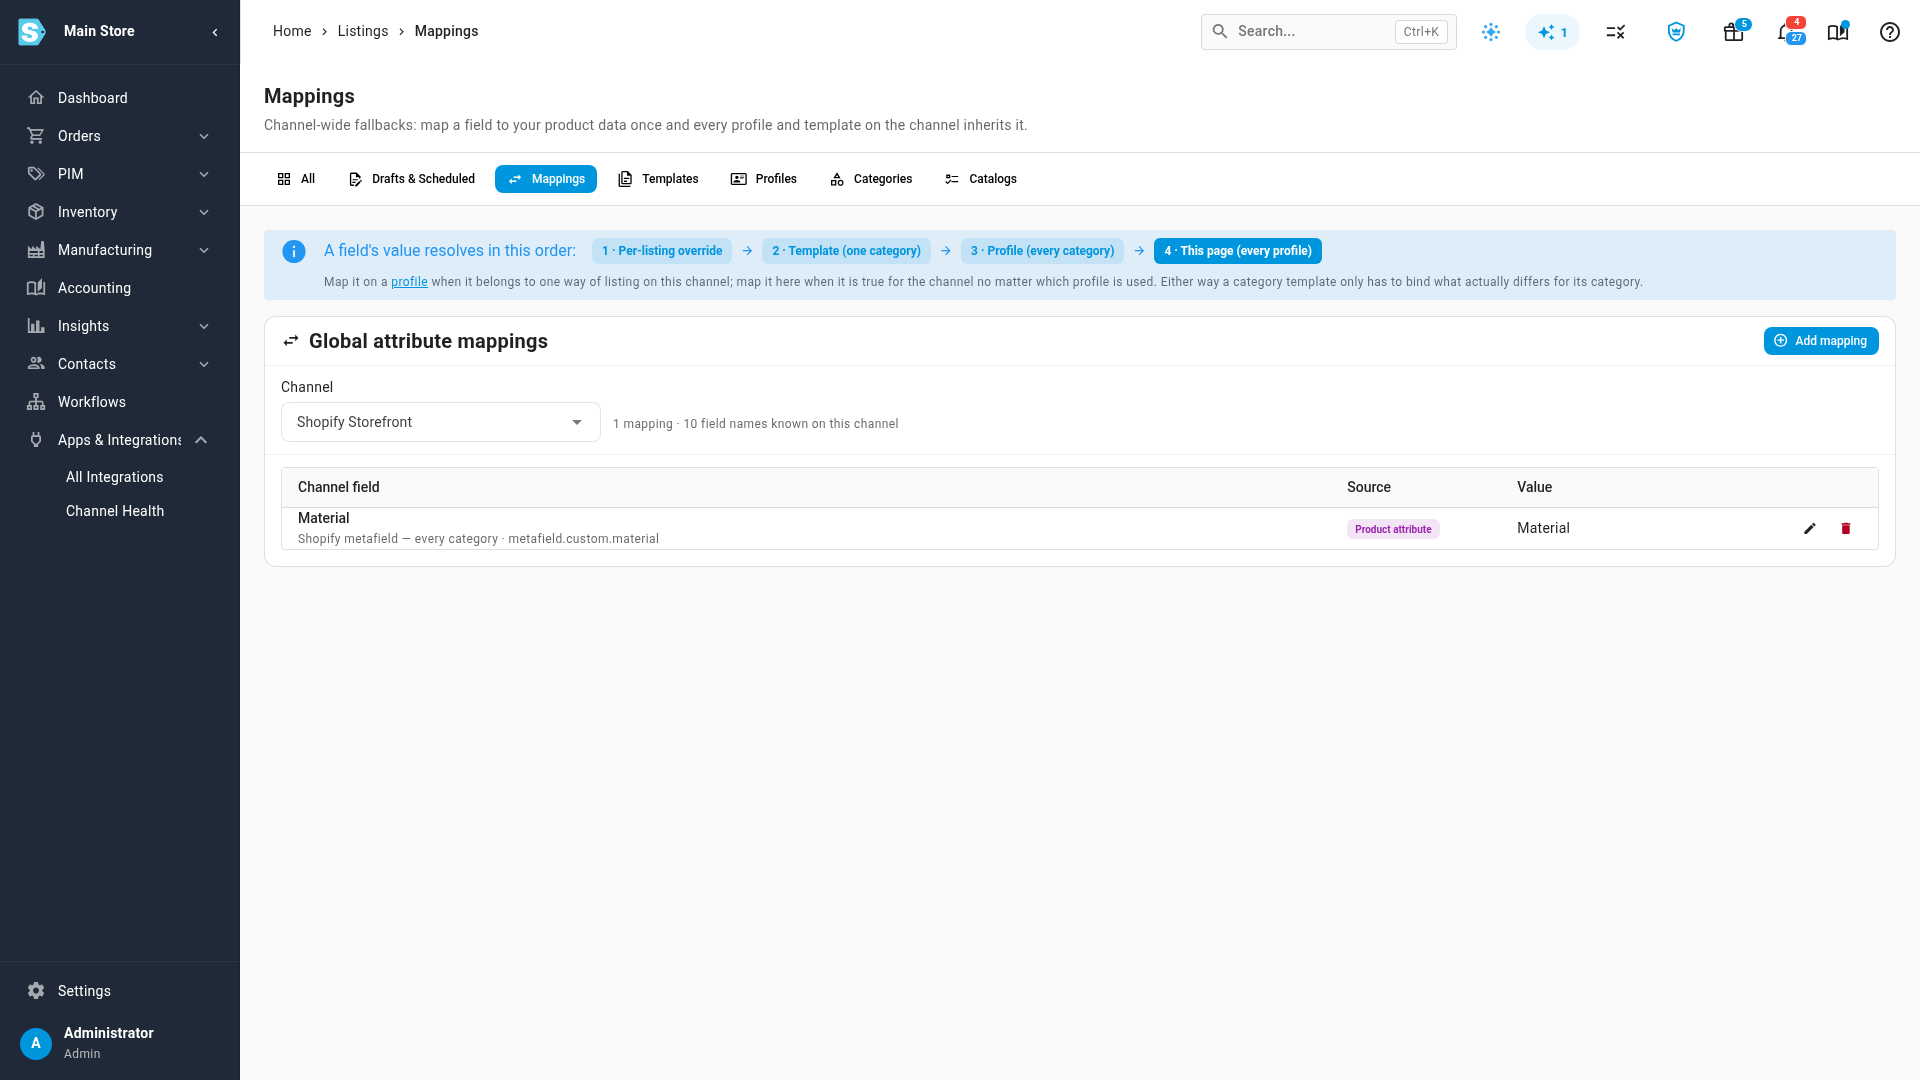The height and width of the screenshot is (1080, 1920).
Task: Open the Shopify Storefront channel dropdown
Action: (440, 422)
